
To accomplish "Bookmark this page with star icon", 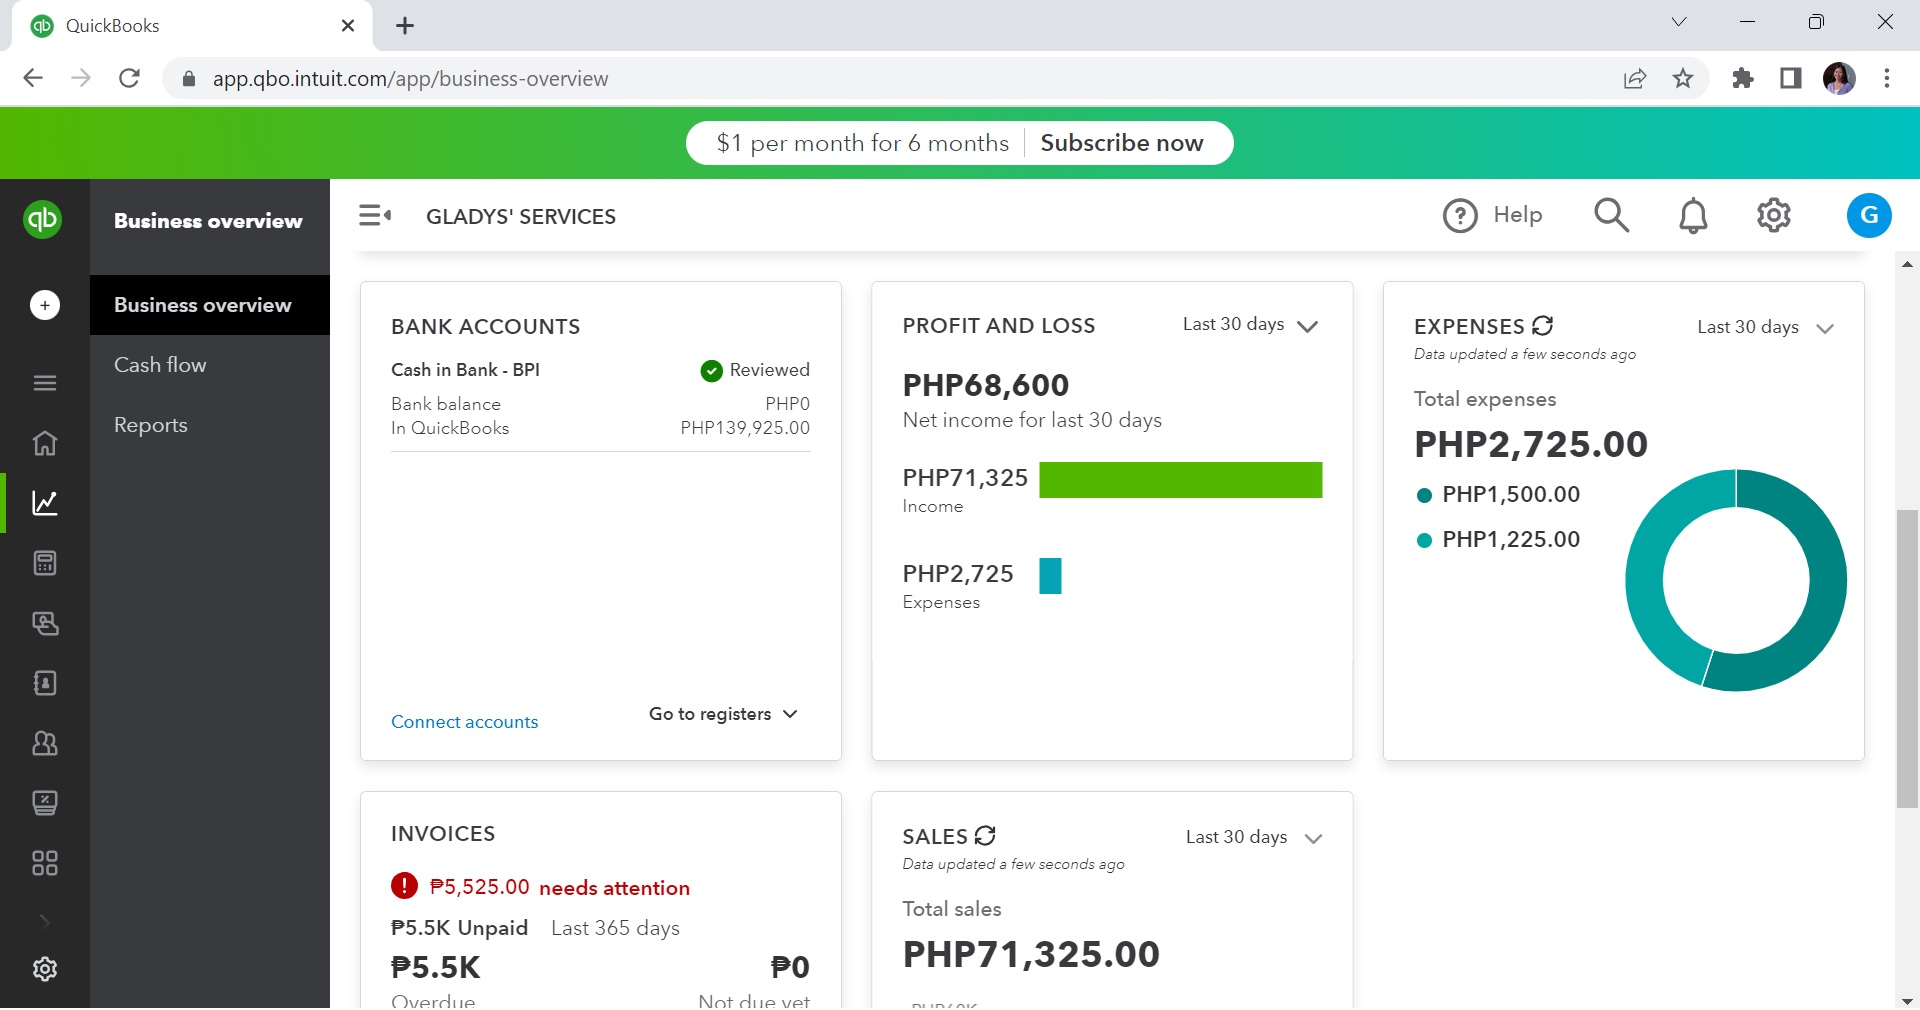I will (1683, 79).
